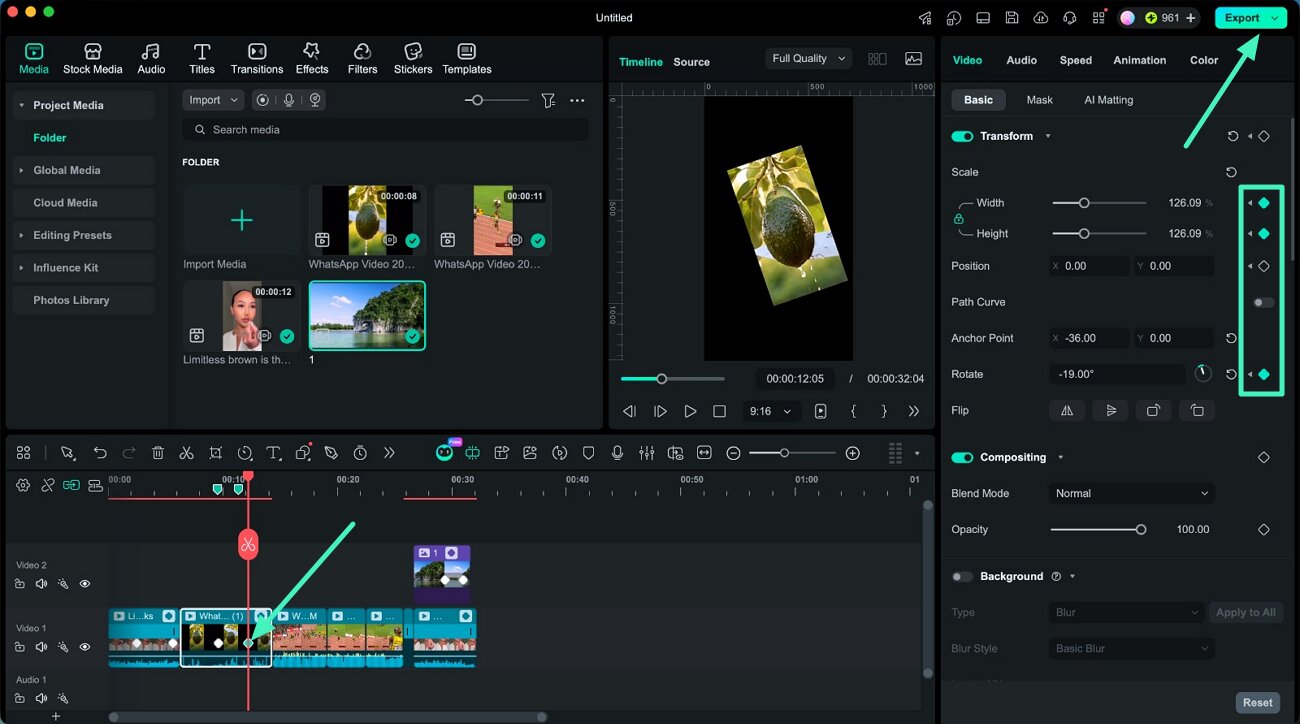
Task: Switch to the Titles tab
Action: pyautogui.click(x=202, y=59)
